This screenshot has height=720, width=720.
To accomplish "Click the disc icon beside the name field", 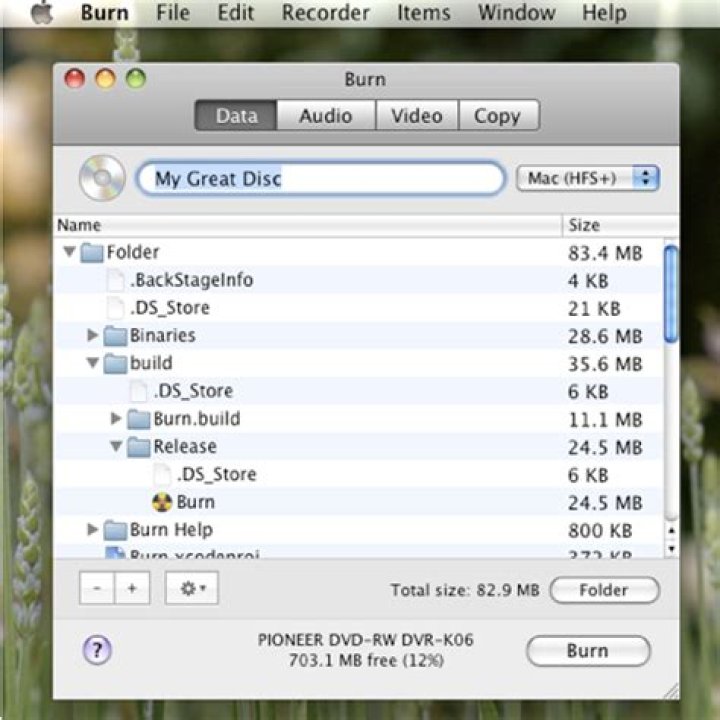I will coord(102,178).
